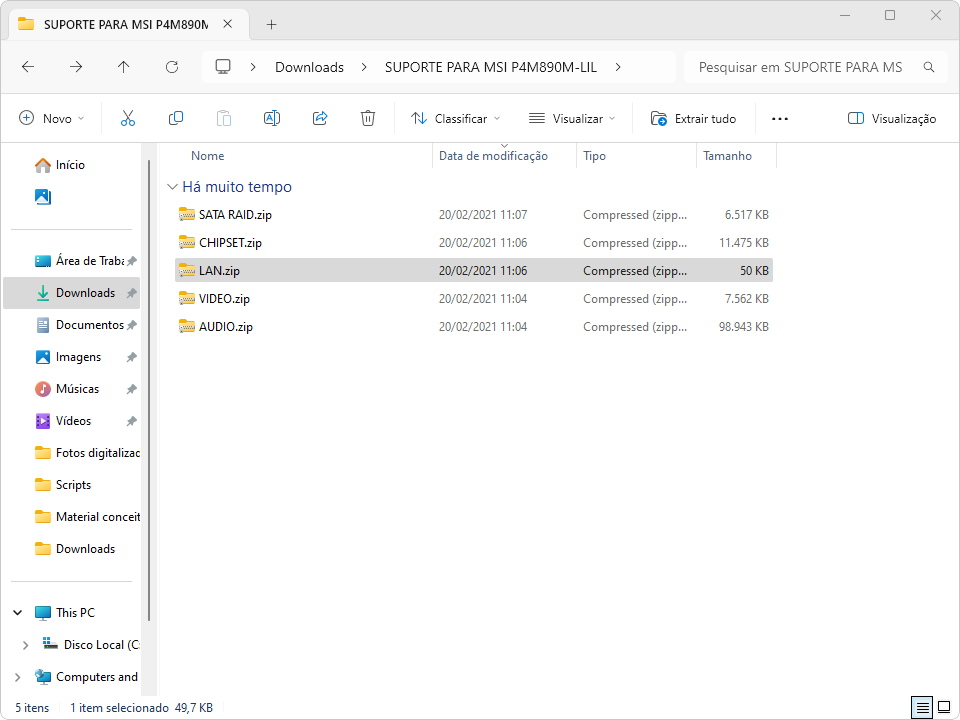Sort by Tamanho column header
Viewport: 960px width, 720px height.
(727, 156)
